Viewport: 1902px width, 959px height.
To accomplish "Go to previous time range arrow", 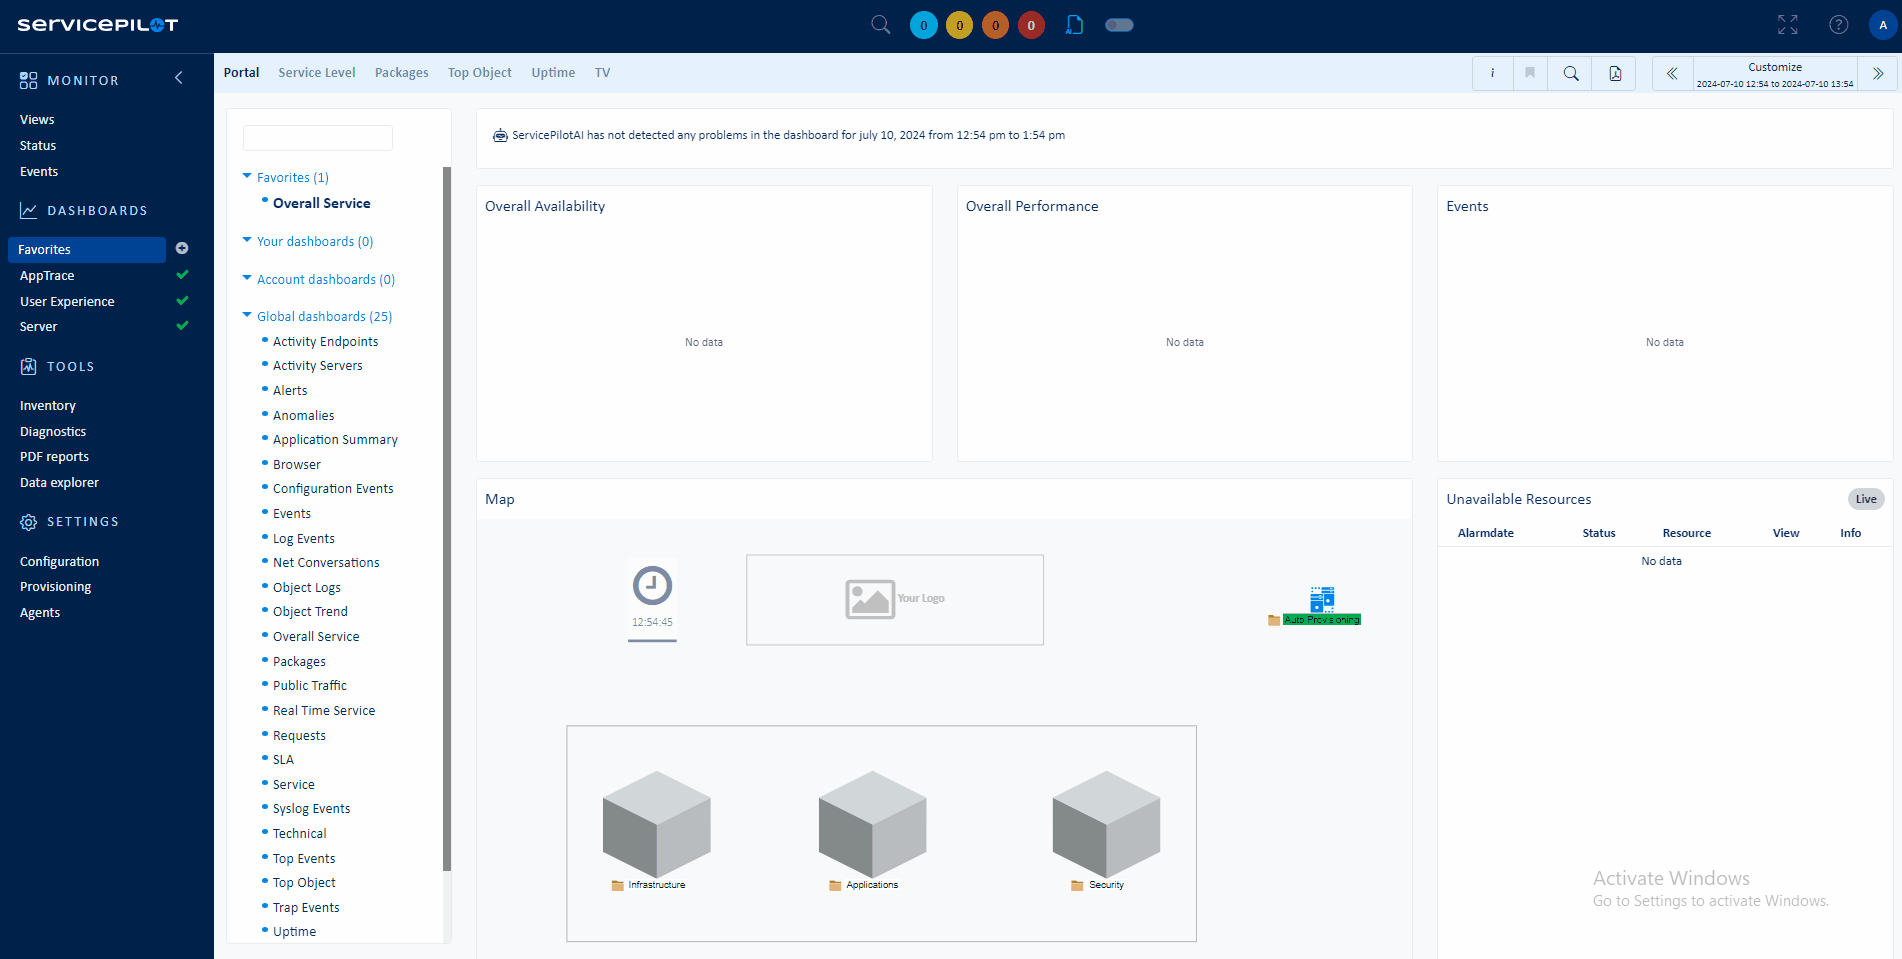I will tap(1672, 73).
